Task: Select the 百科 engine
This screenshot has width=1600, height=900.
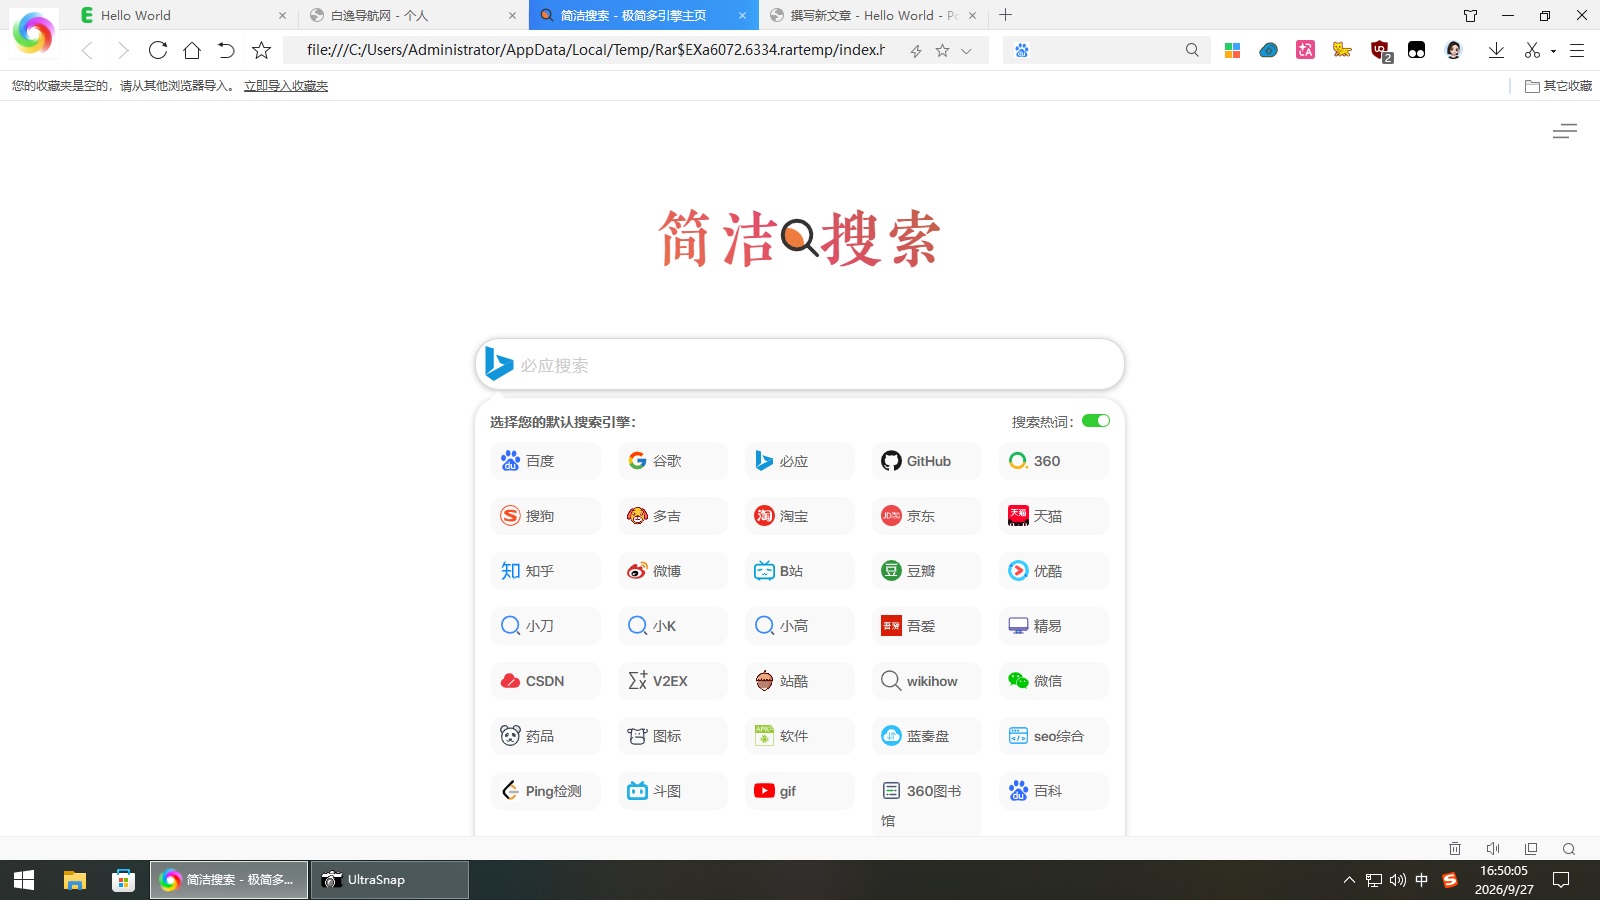Action: point(1053,791)
